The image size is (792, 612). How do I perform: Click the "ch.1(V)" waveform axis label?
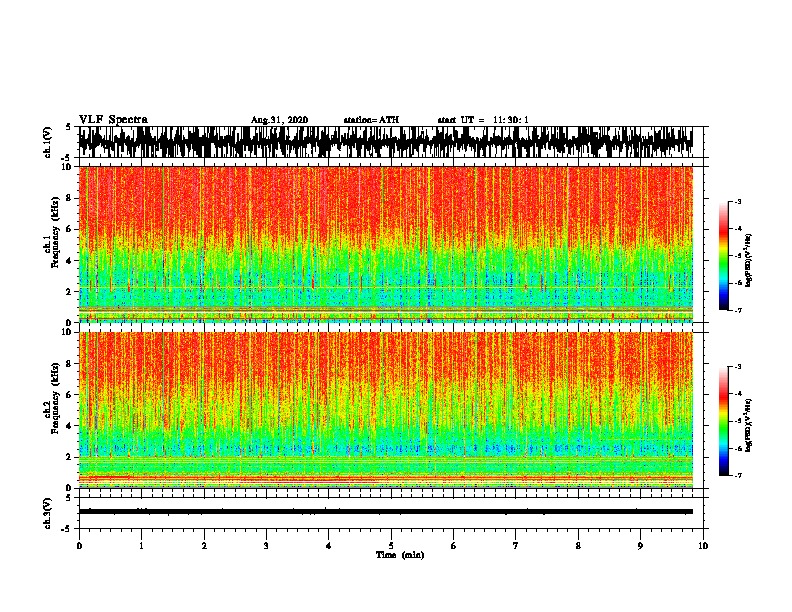coord(47,142)
